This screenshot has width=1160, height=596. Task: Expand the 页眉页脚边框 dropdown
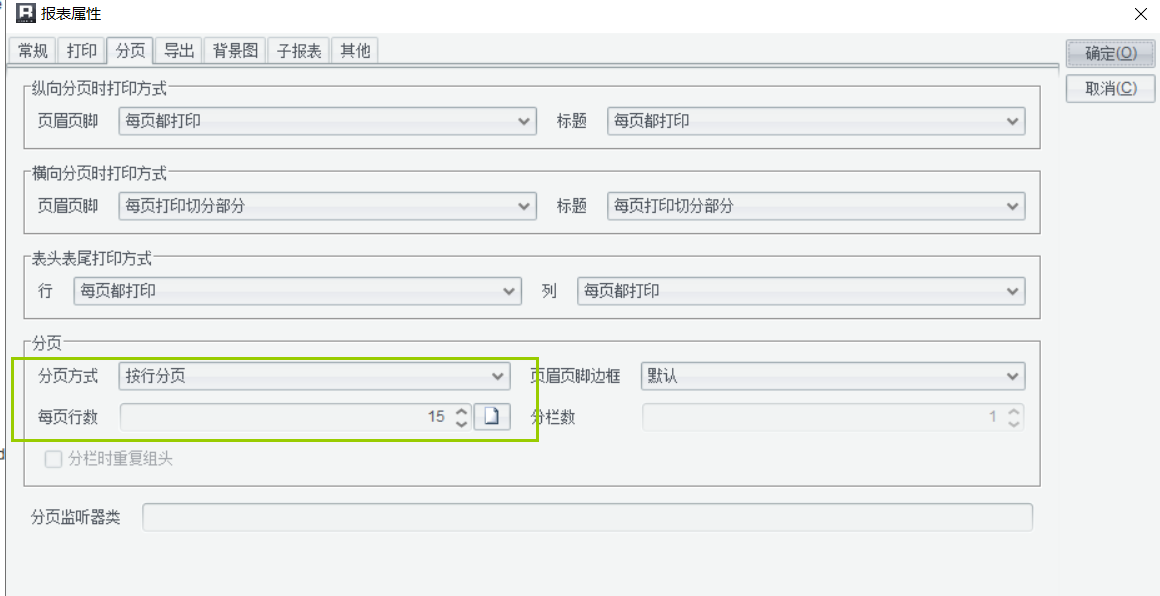click(x=832, y=376)
